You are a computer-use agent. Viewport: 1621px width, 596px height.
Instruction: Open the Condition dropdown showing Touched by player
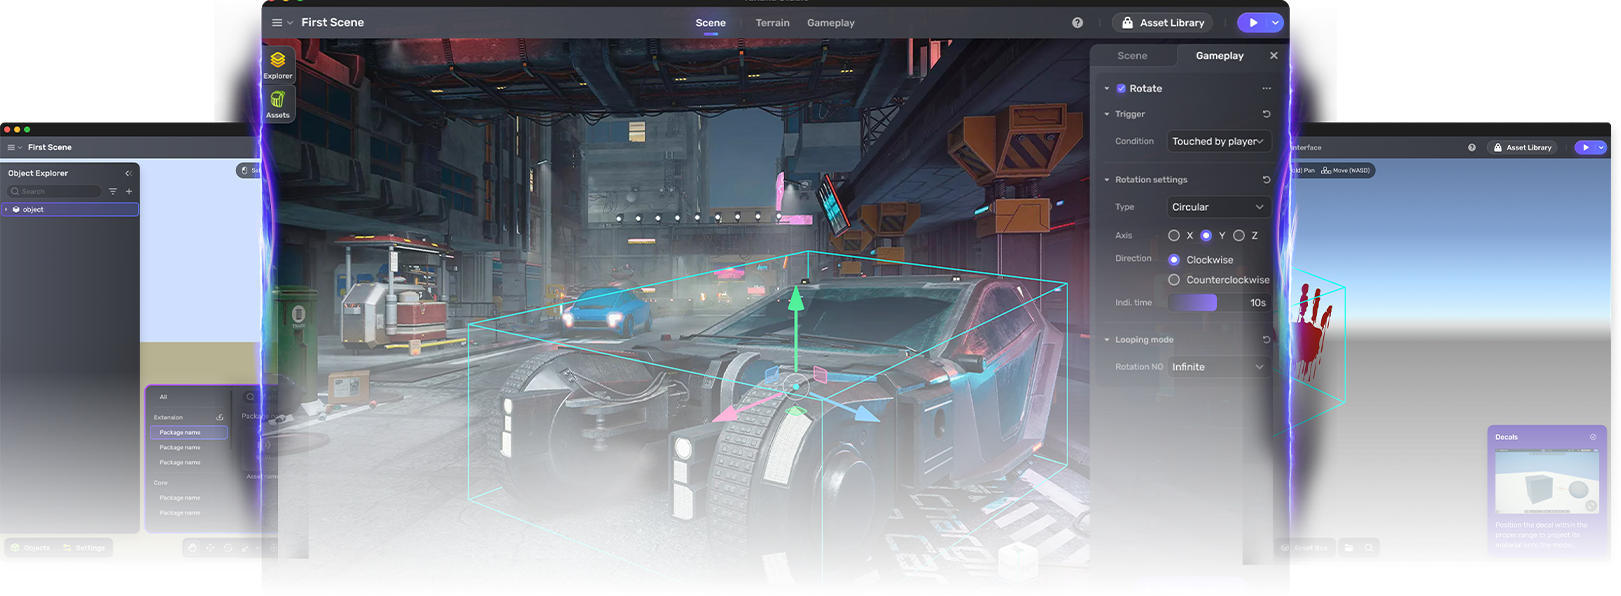coord(1218,142)
